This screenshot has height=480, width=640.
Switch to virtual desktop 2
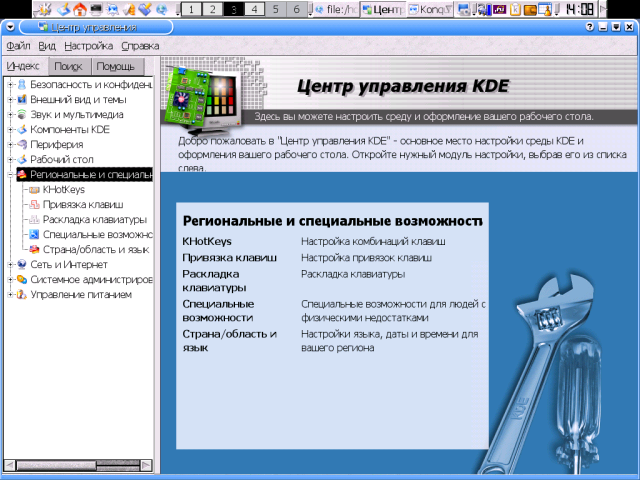tap(212, 9)
